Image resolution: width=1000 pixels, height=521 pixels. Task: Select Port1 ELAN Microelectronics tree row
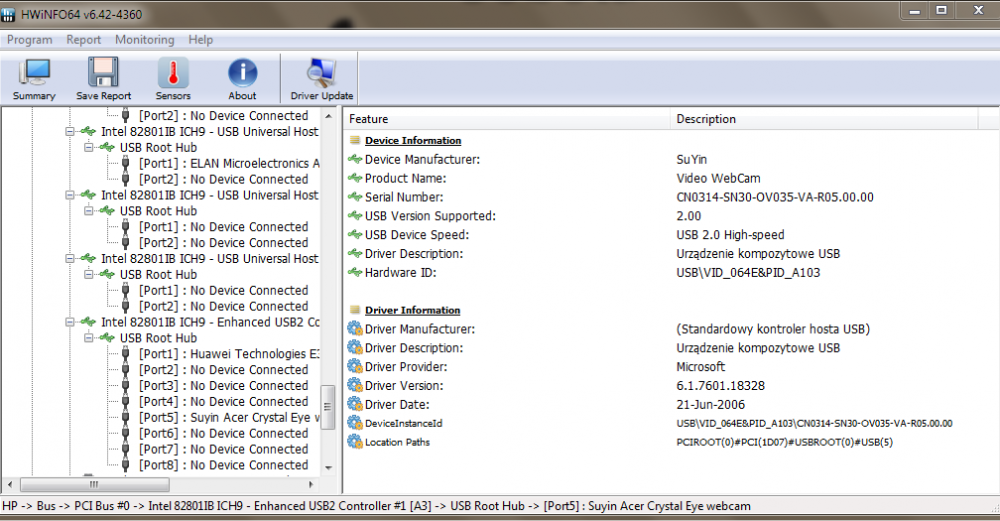click(x=229, y=163)
